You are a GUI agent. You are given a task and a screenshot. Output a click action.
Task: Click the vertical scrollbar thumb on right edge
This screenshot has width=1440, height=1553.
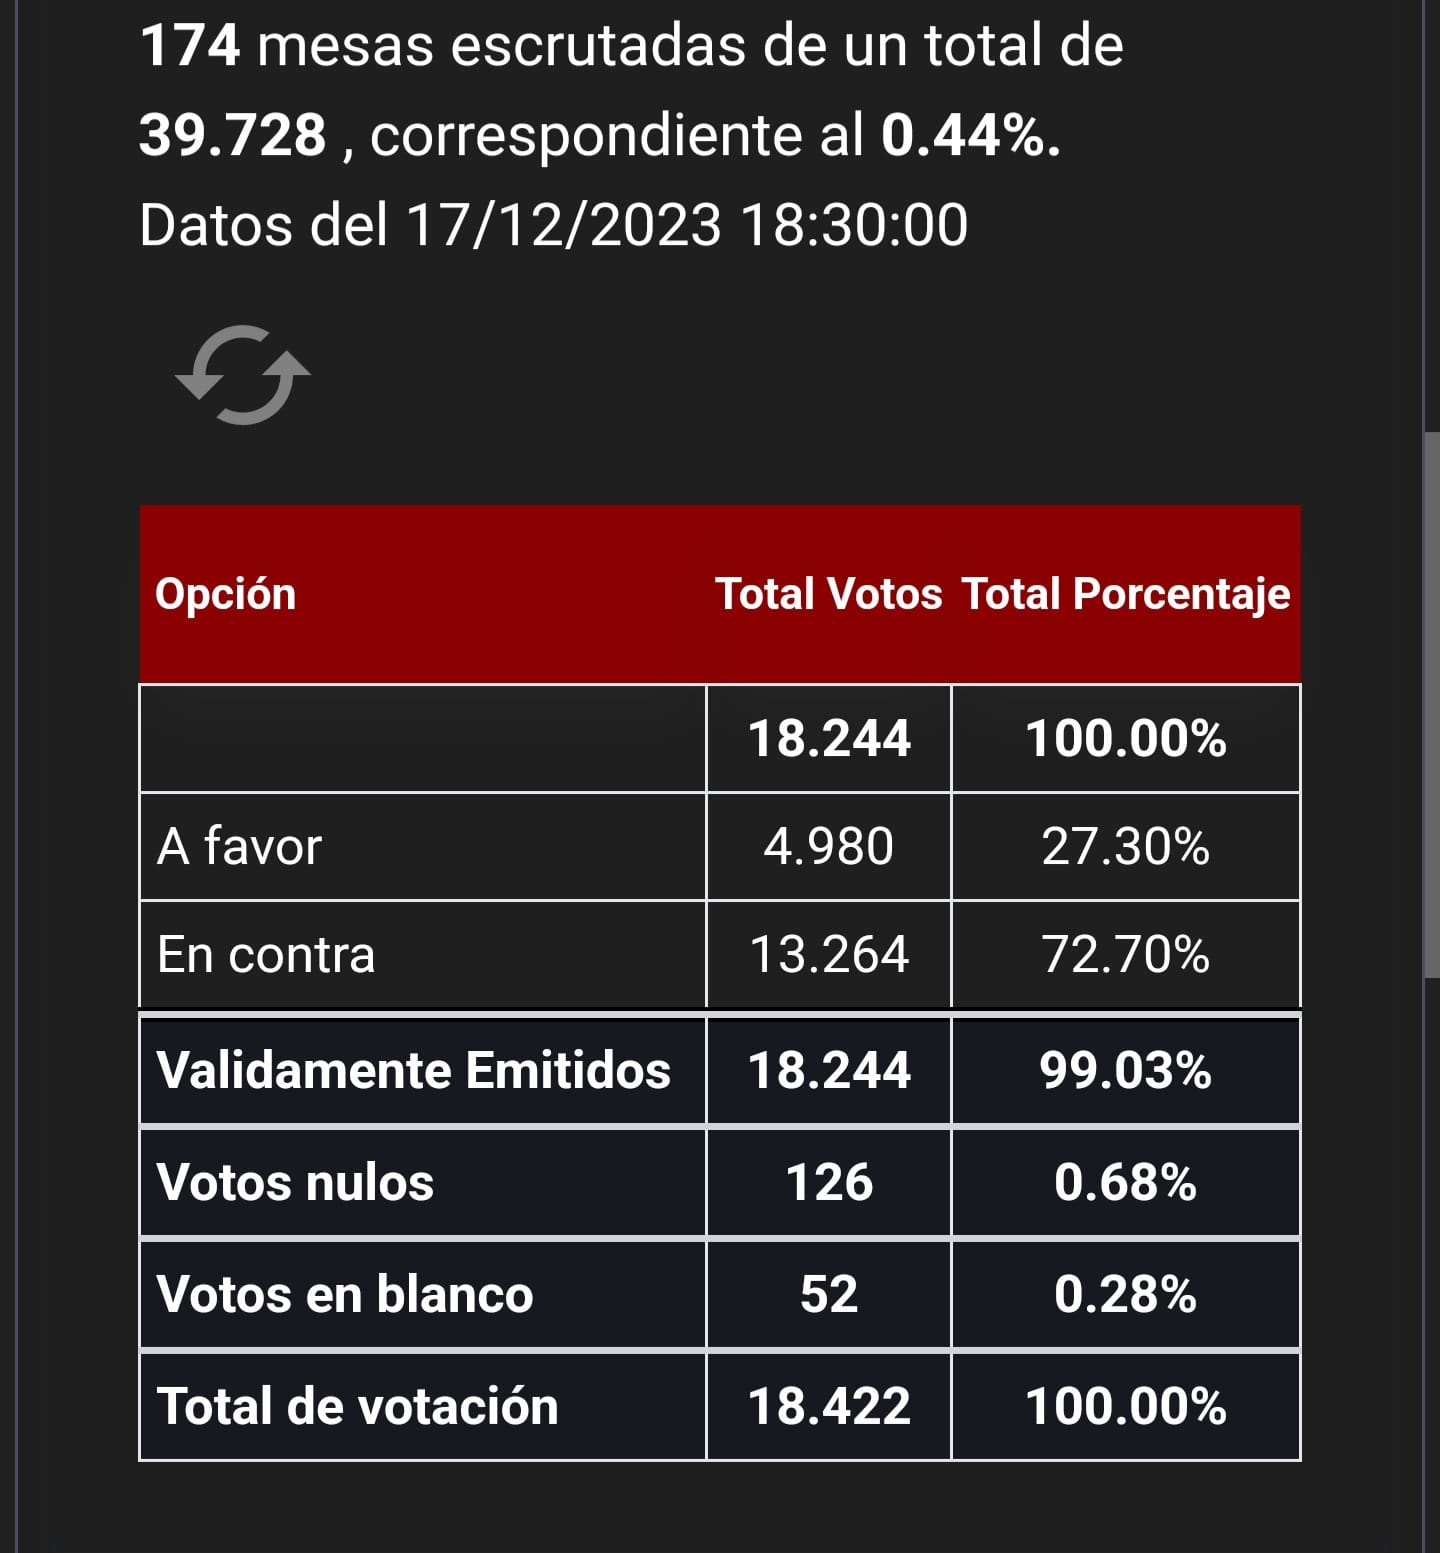tap(1432, 705)
